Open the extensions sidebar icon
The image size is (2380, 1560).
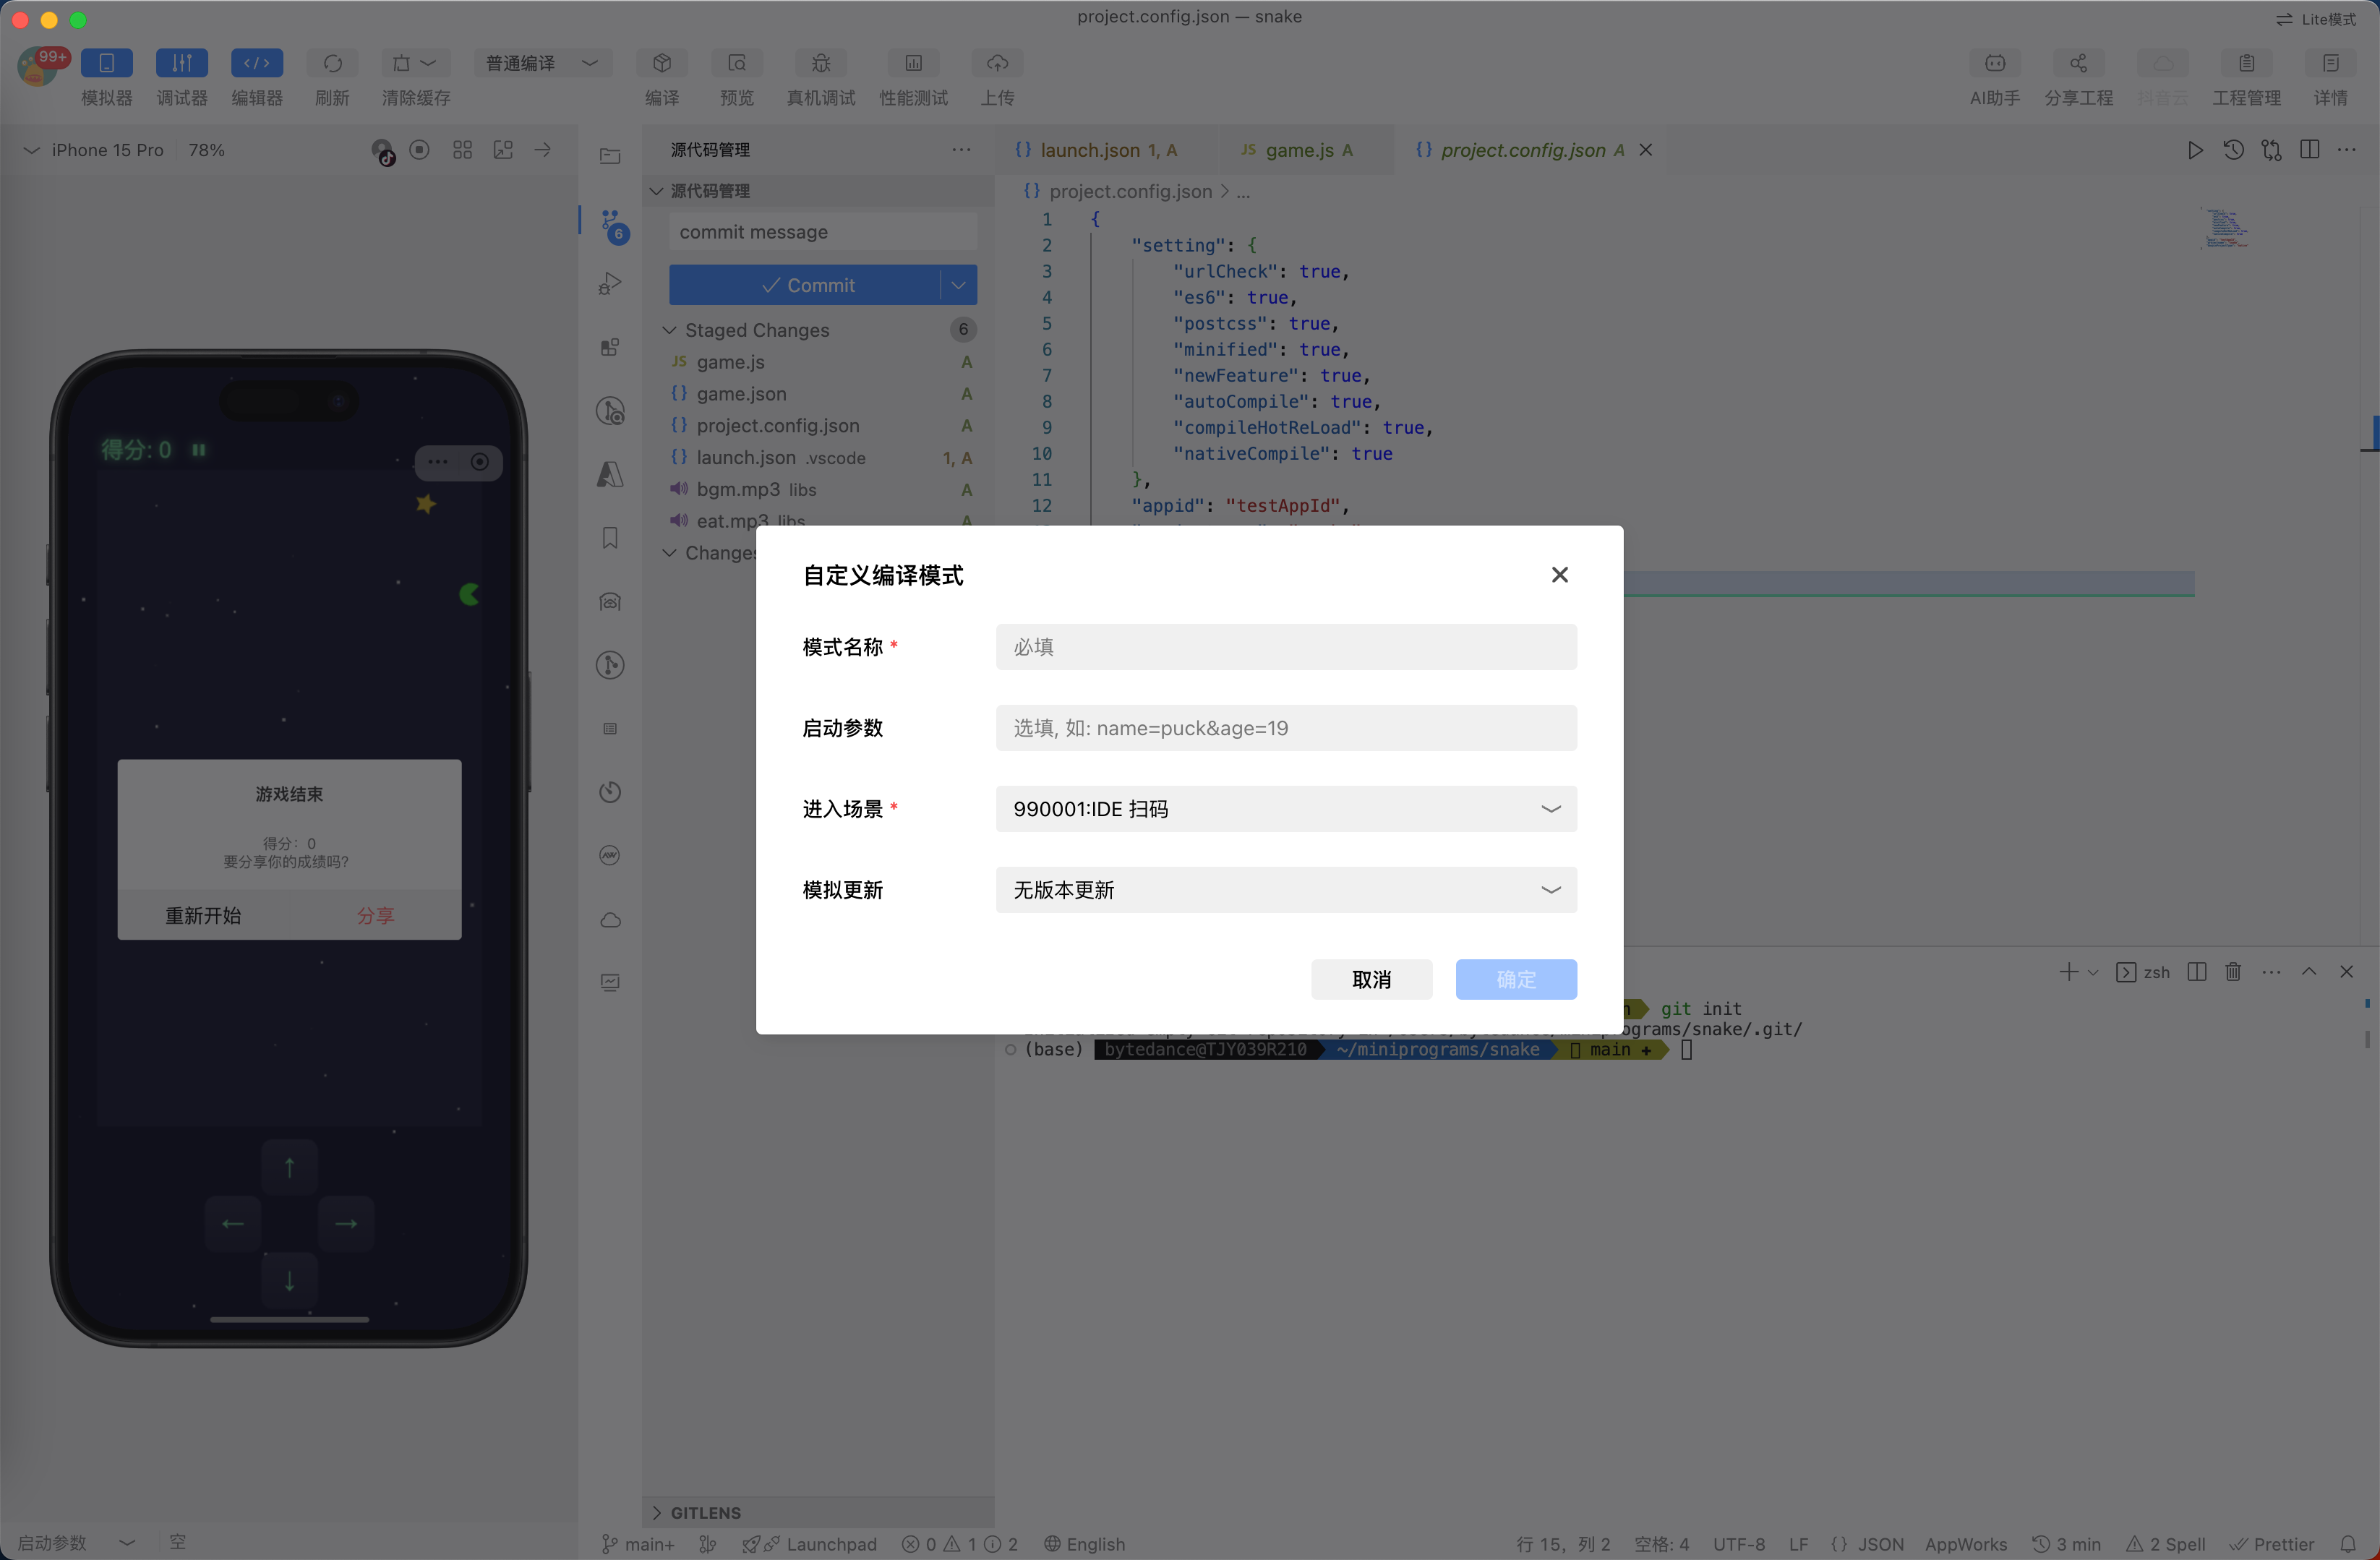(610, 347)
